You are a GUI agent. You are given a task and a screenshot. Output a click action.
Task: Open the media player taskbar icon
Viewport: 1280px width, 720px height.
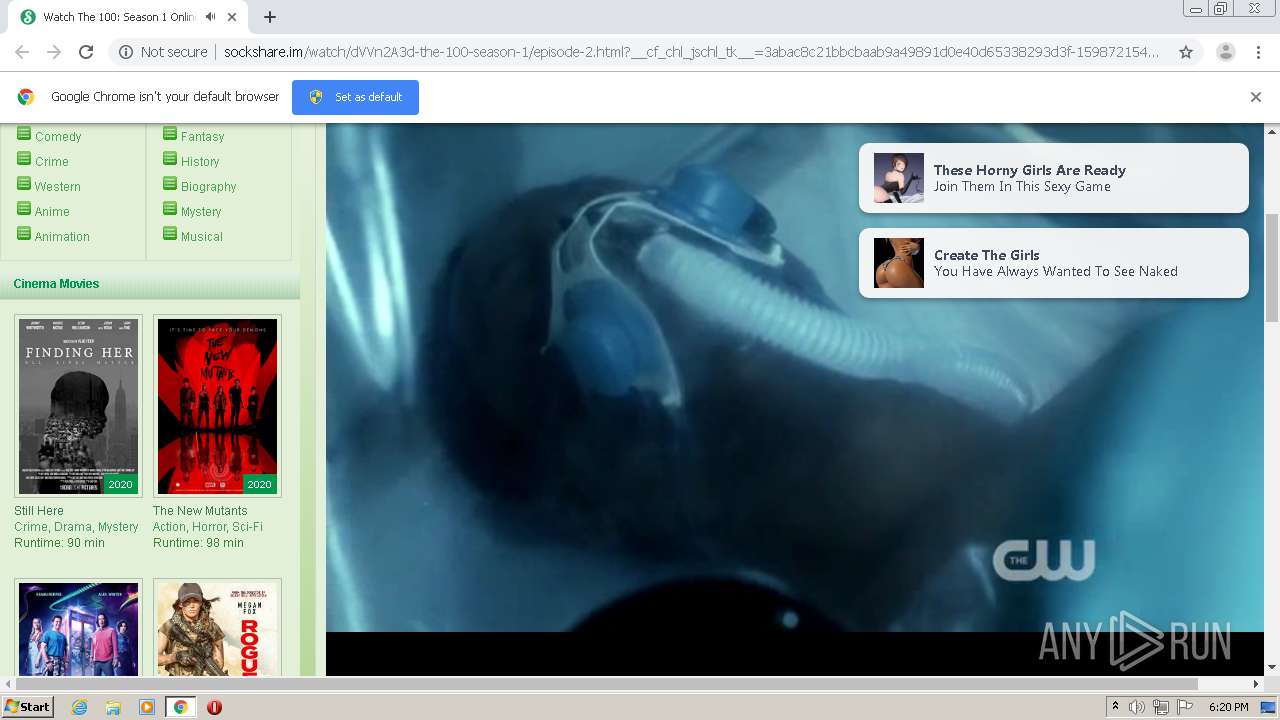point(147,707)
